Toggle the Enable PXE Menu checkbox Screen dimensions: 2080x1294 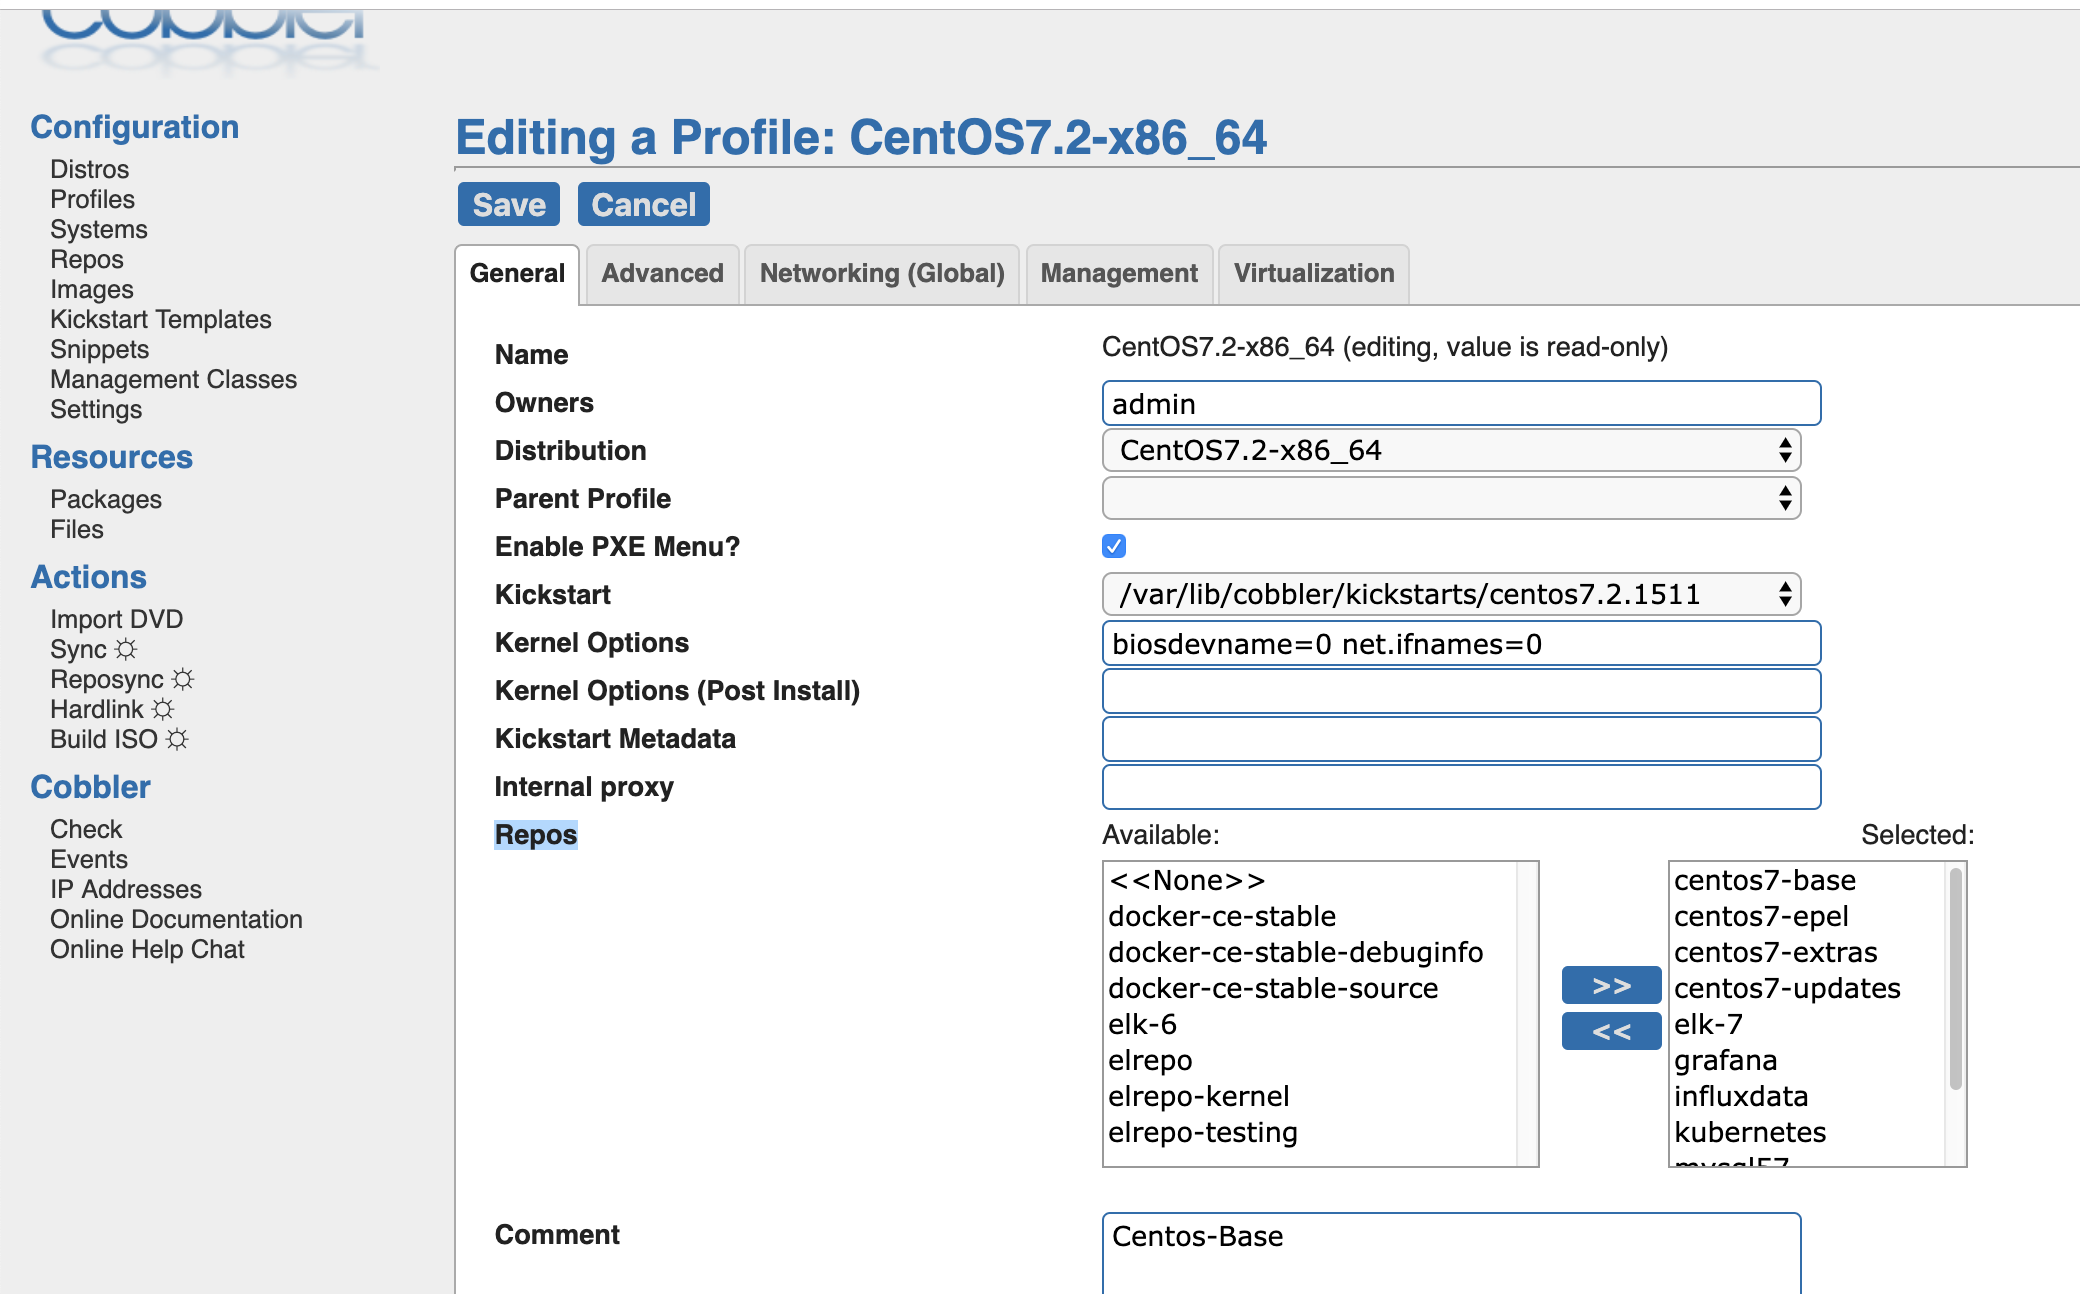[x=1114, y=546]
